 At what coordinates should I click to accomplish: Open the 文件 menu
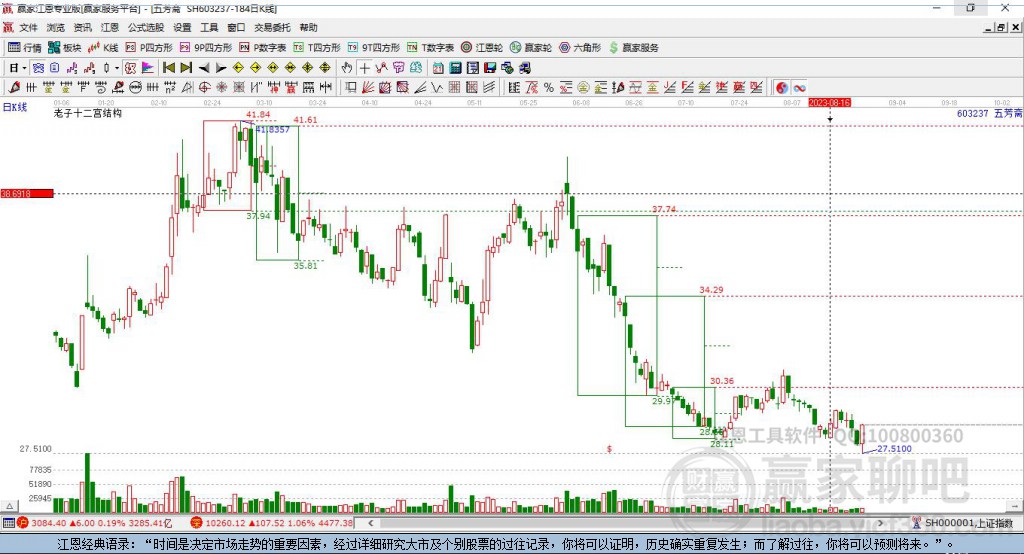coord(28,27)
